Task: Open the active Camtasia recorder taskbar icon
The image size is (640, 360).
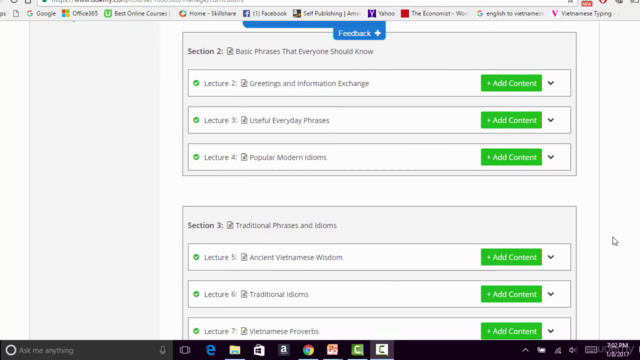Action: pyautogui.click(x=382, y=350)
